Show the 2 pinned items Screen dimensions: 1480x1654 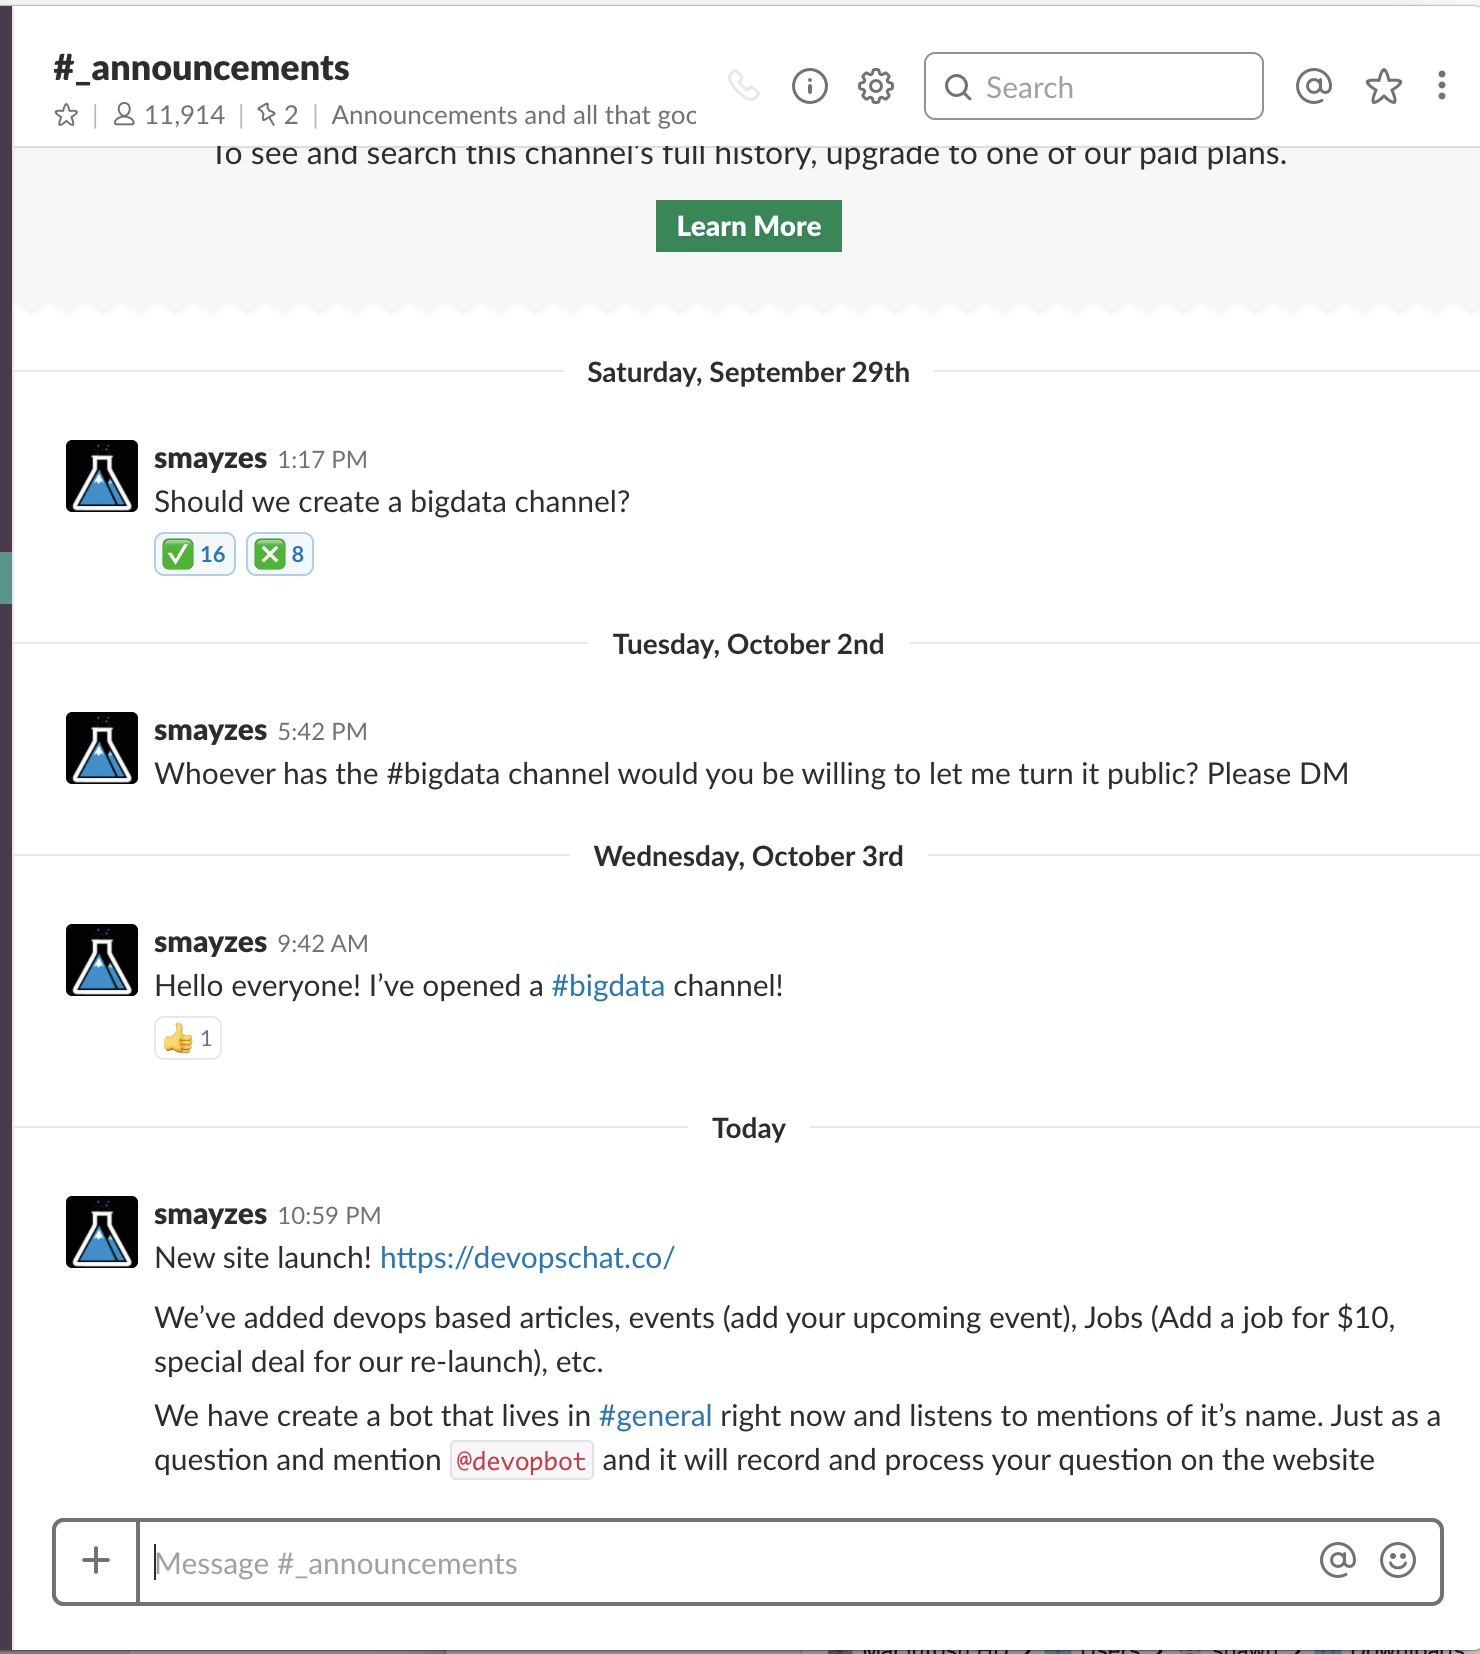click(x=278, y=114)
